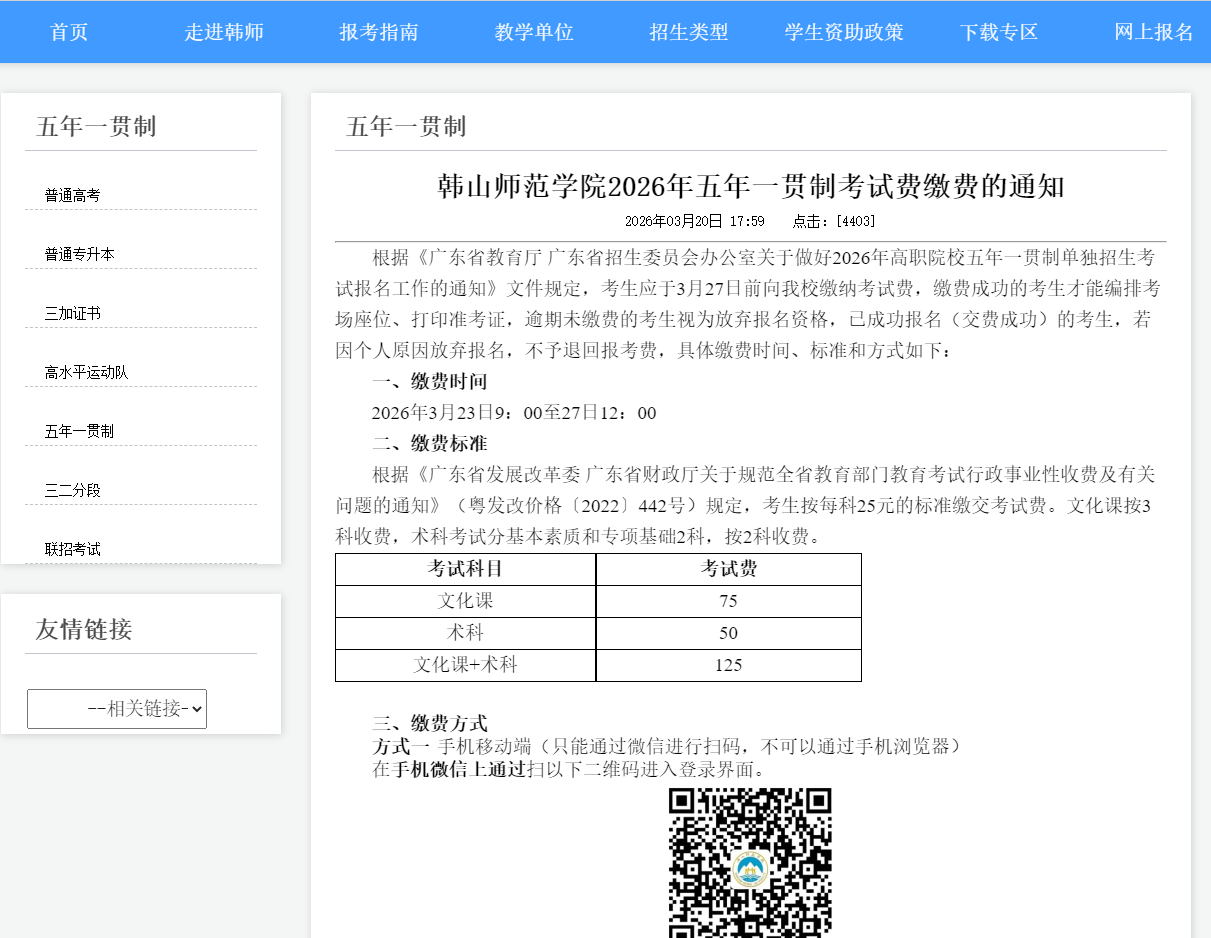Image resolution: width=1211 pixels, height=938 pixels.
Task: Open the 网上报名 registration page
Action: click(x=1152, y=31)
